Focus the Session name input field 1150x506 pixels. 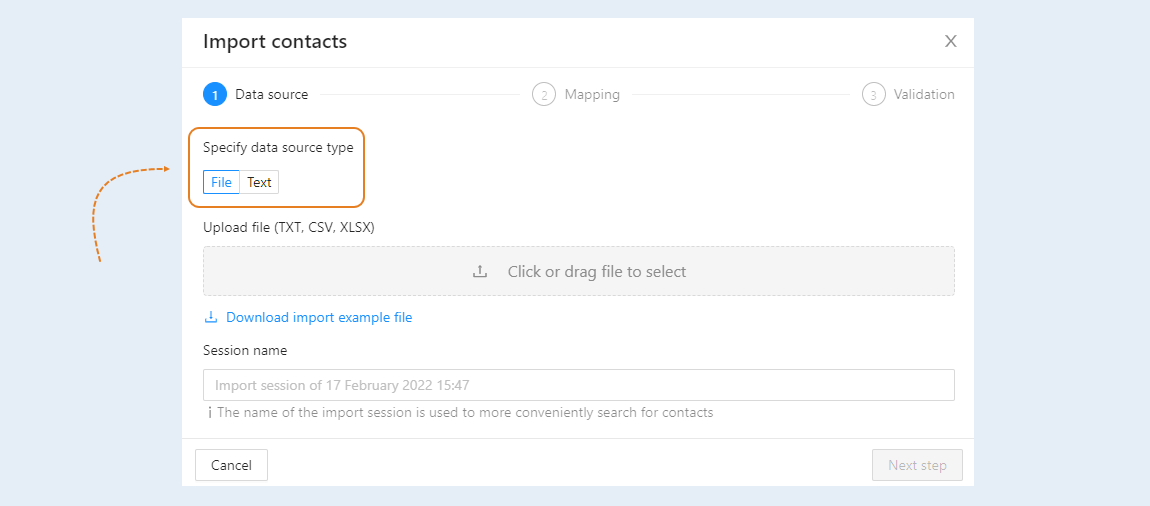point(579,385)
